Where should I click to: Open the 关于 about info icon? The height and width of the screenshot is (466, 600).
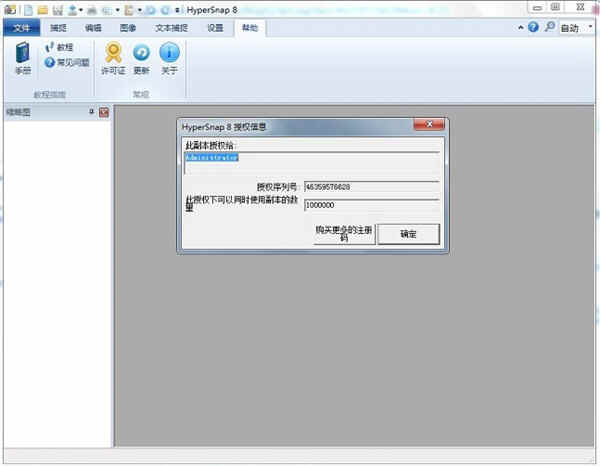(x=169, y=58)
